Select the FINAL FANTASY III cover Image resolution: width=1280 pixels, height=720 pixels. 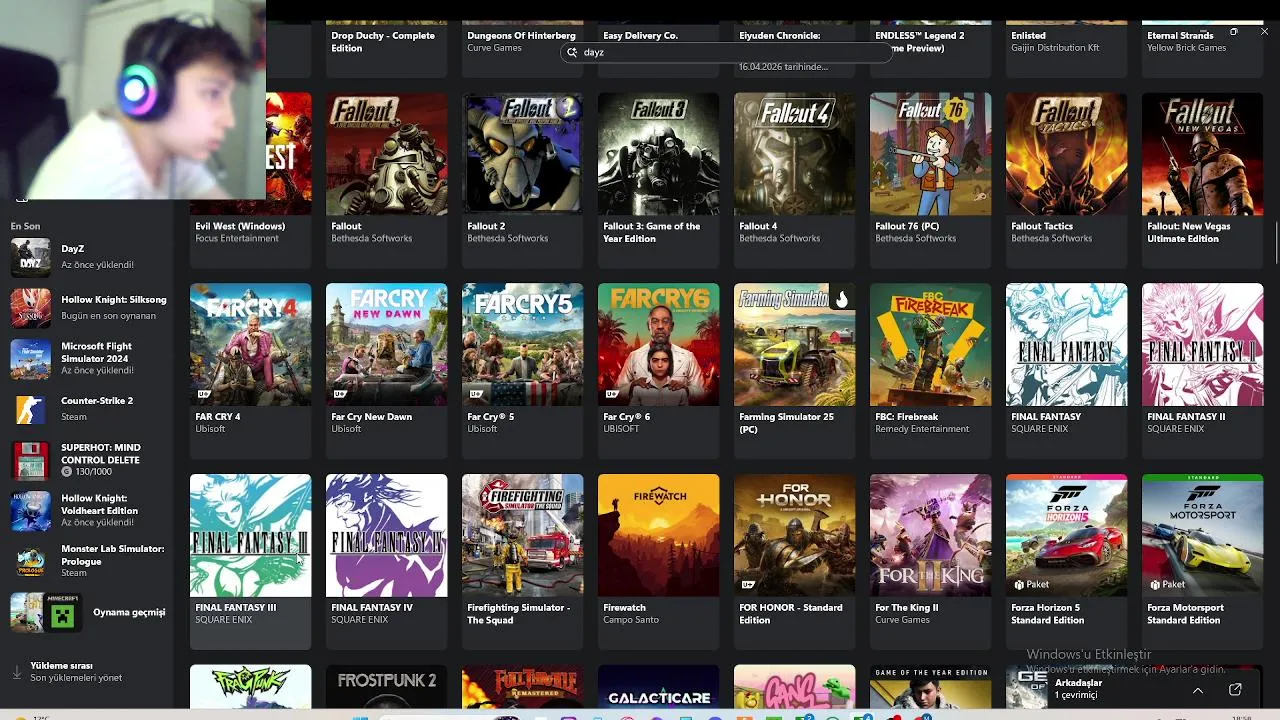click(250, 535)
